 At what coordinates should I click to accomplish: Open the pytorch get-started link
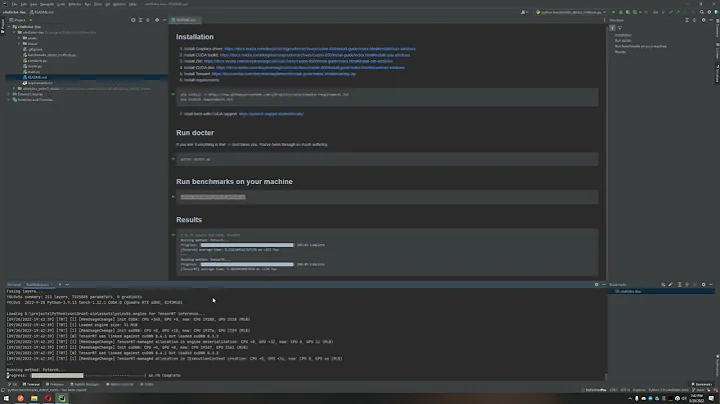pyautogui.click(x=271, y=114)
